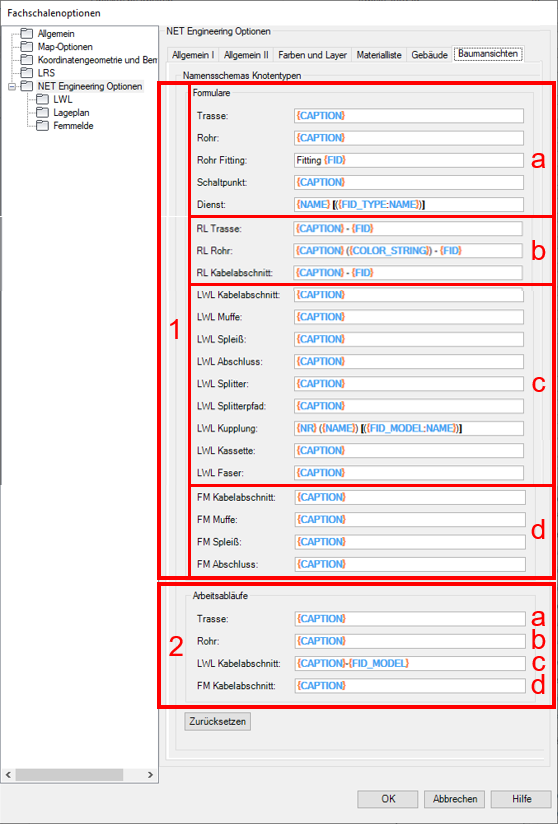
Task: Click the Map-Optionen folder icon
Action: click(x=27, y=47)
